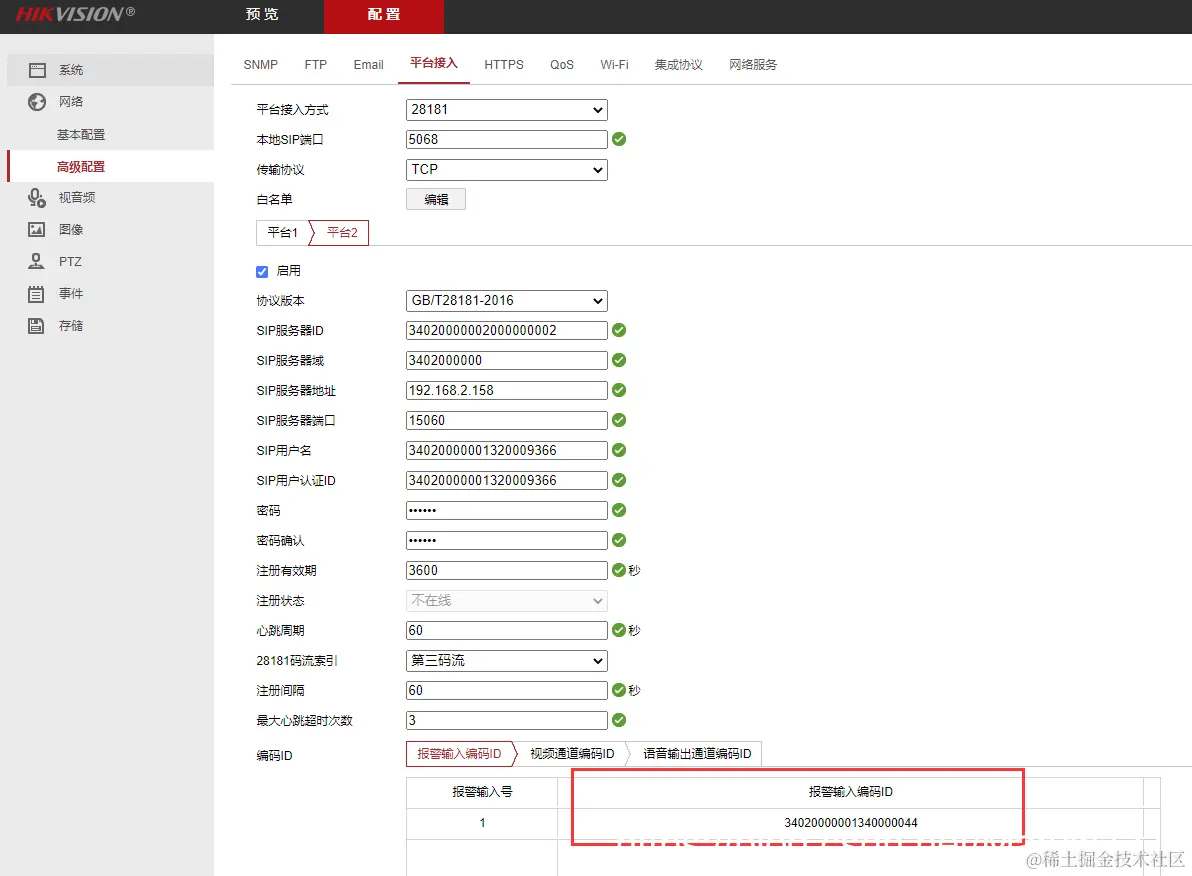
Task: Expand the 28181码流索引 stream dropdown
Action: (505, 660)
